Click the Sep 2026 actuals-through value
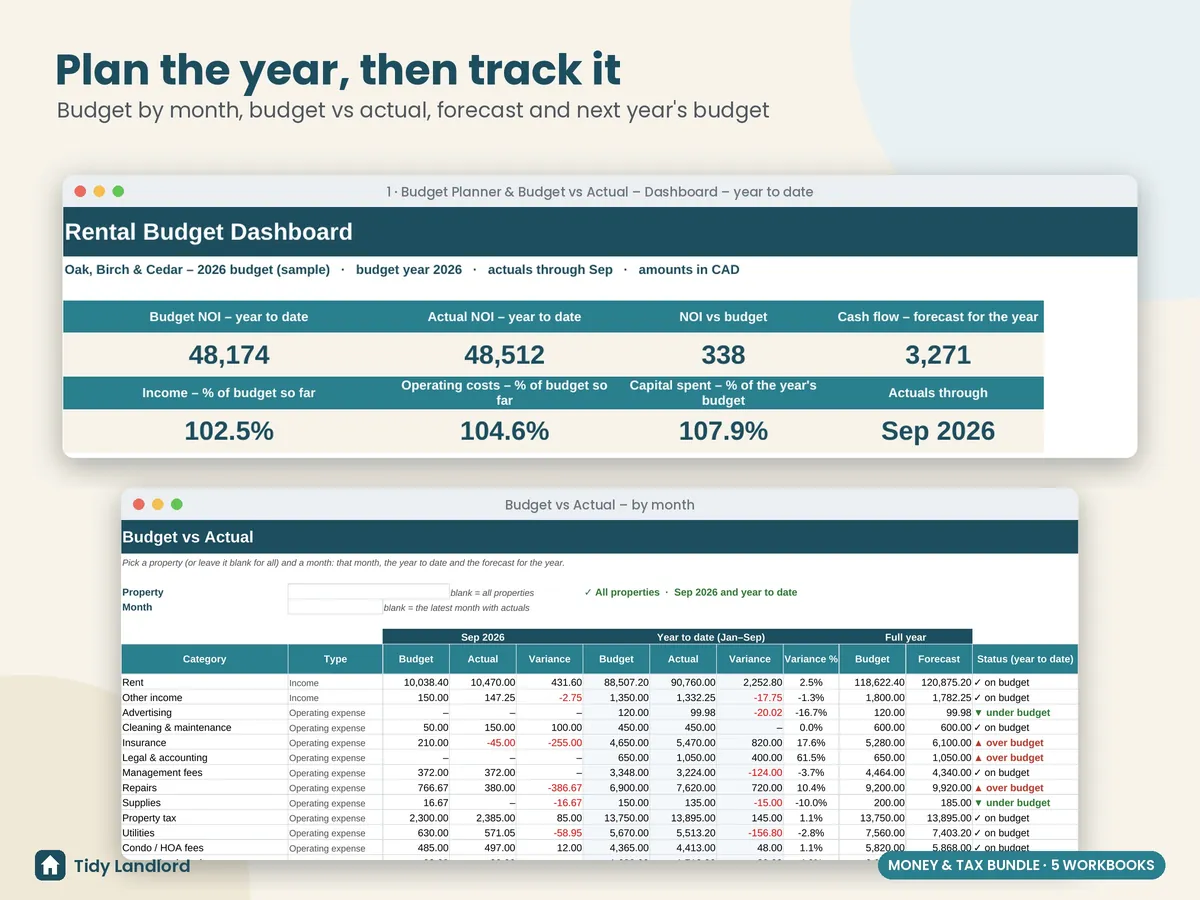The width and height of the screenshot is (1200, 900). pos(938,431)
